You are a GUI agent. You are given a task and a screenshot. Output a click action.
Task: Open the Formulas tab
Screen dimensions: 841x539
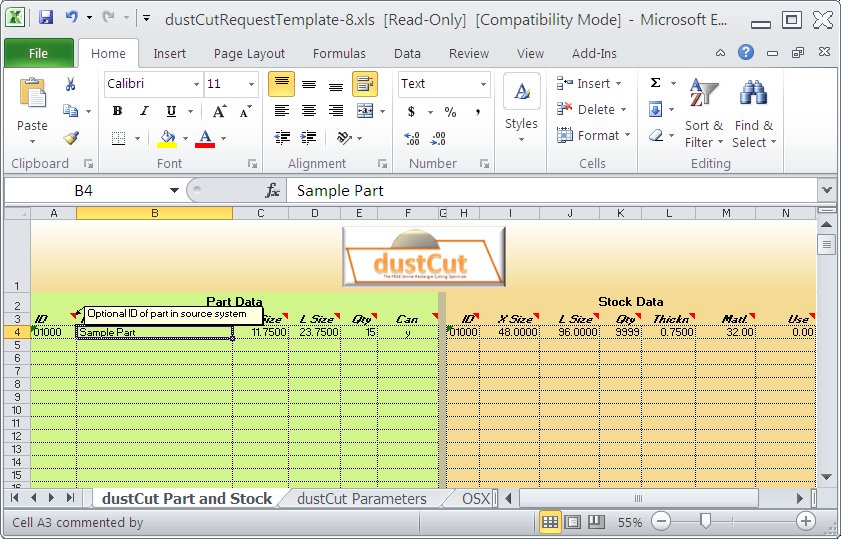tap(339, 54)
